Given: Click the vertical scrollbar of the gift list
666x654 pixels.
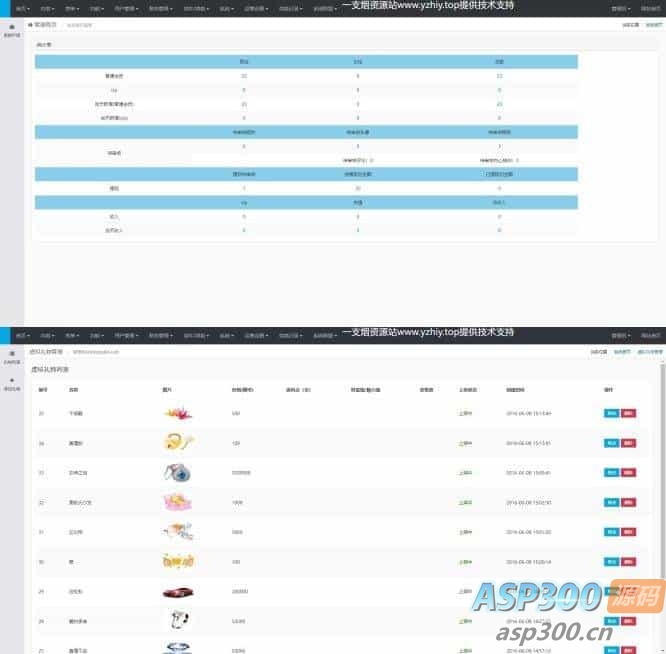Looking at the screenshot, I should (x=662, y=471).
